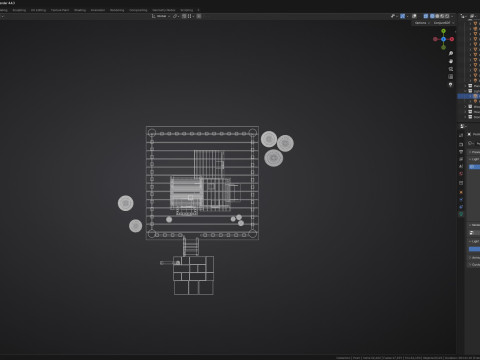Select material preview viewport shading
This screenshot has width=480, height=360.
442,16
